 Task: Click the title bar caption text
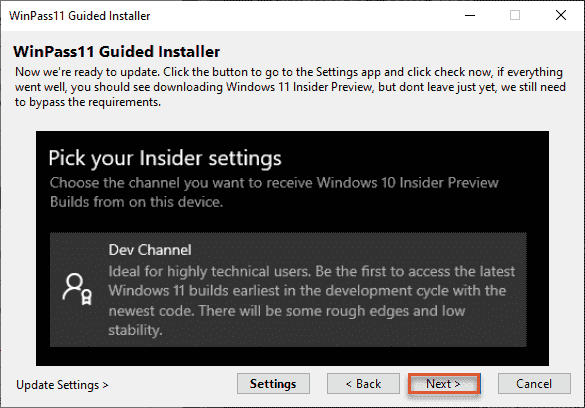point(79,16)
